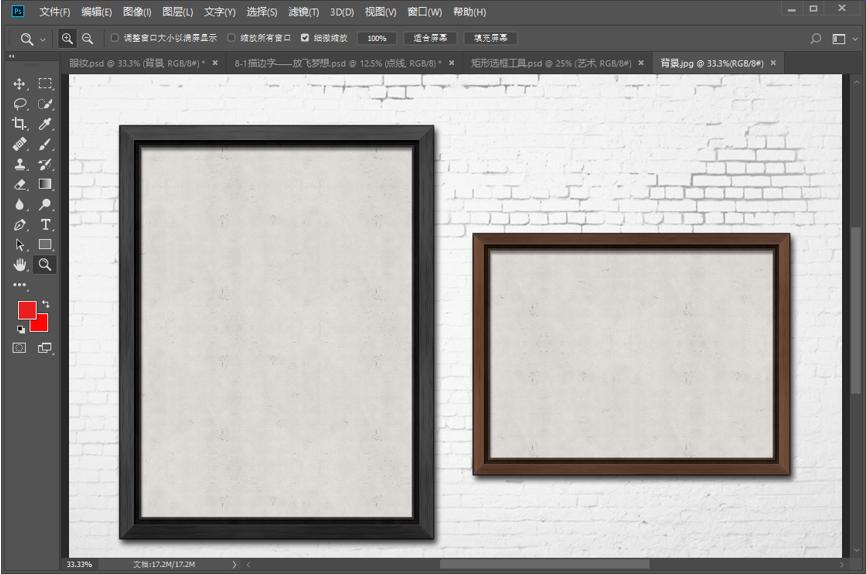This screenshot has height=574, width=866.
Task: Open the 文件(F) menu
Action: [x=55, y=12]
